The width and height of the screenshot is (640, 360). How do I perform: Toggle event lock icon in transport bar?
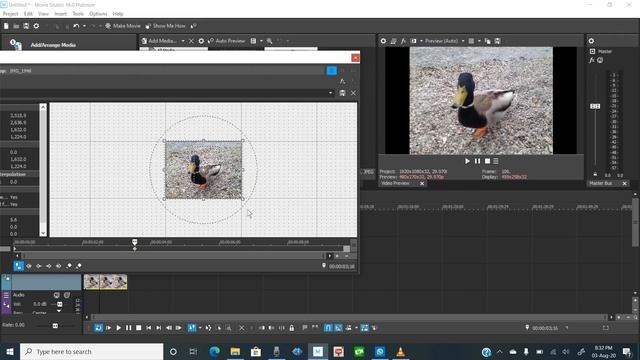pyautogui.click(x=292, y=328)
